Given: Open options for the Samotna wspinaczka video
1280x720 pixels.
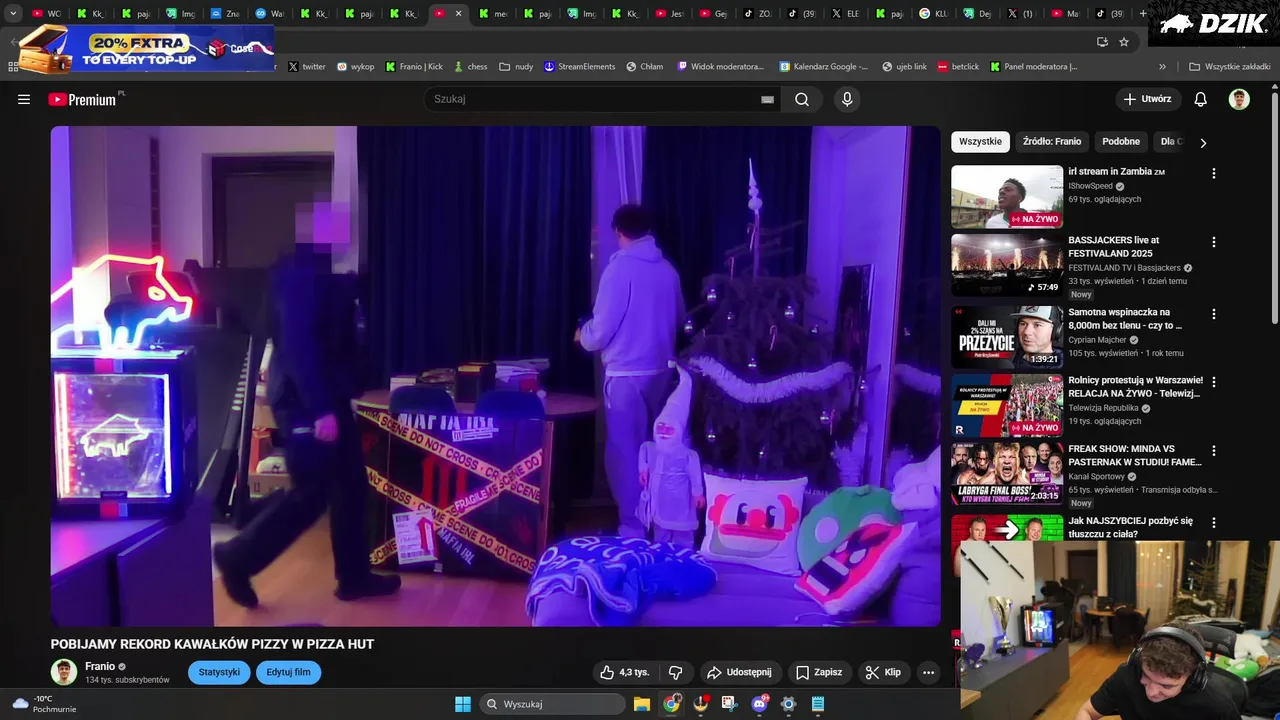Looking at the screenshot, I should [x=1214, y=313].
